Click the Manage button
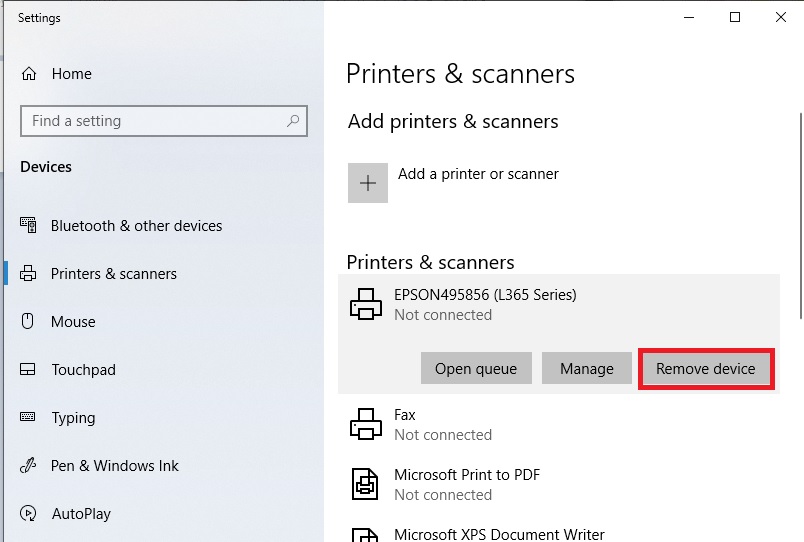 [587, 368]
